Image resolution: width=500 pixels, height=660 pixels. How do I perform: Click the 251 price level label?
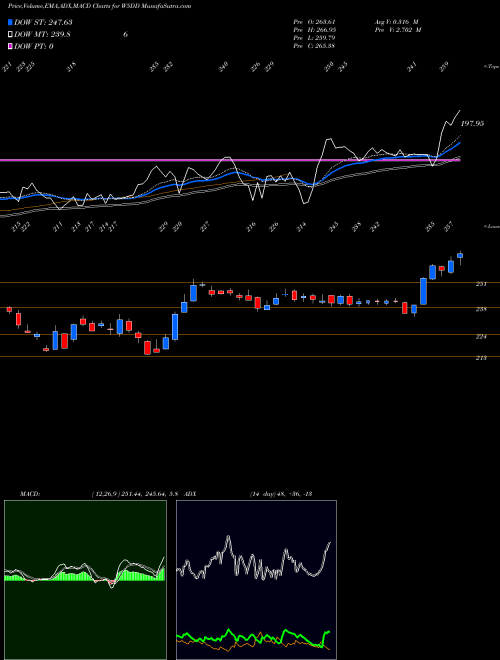click(x=481, y=284)
